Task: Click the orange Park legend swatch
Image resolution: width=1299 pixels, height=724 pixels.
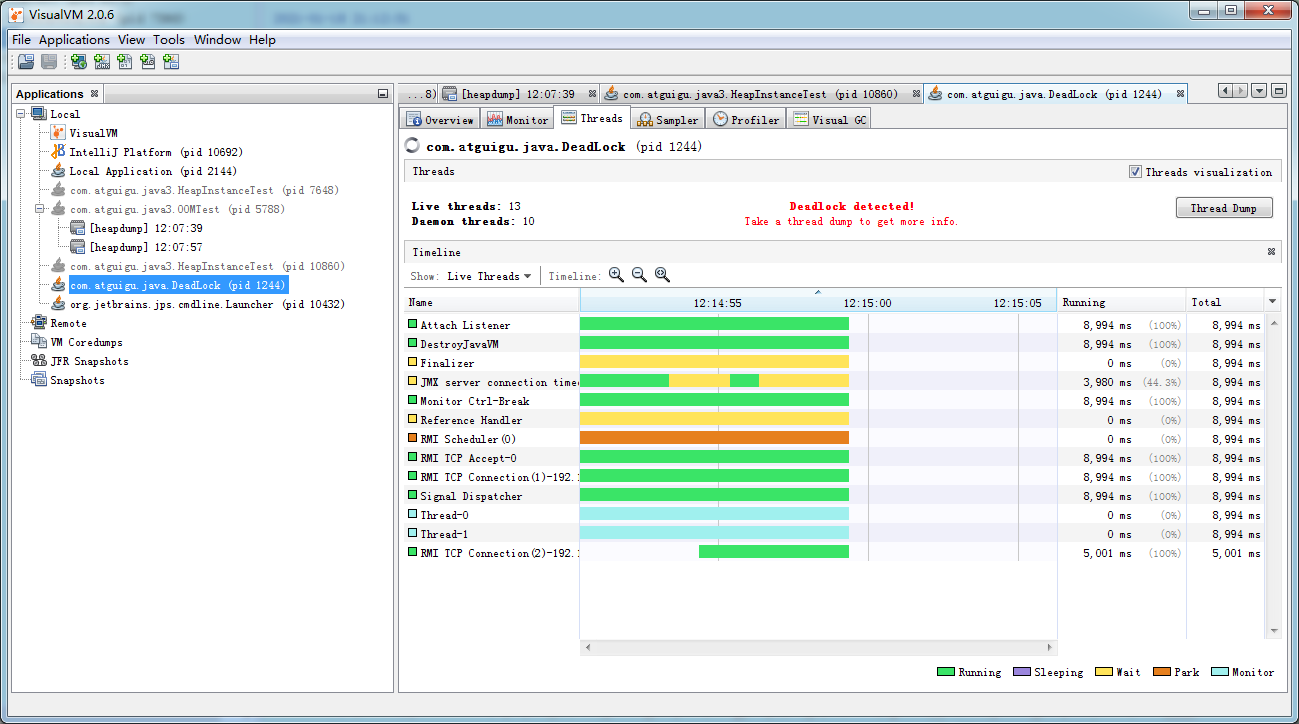Action: (x=1161, y=672)
